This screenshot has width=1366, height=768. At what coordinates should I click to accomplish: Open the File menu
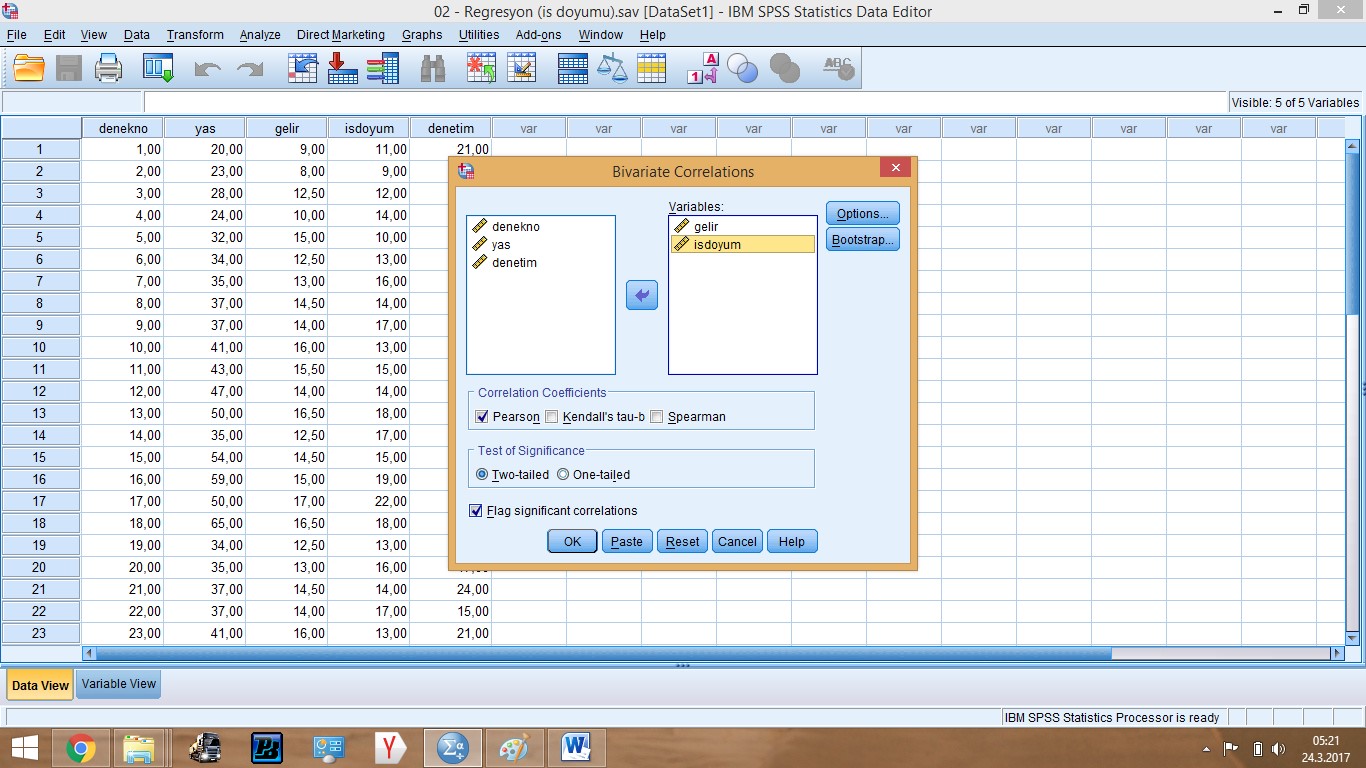[16, 35]
